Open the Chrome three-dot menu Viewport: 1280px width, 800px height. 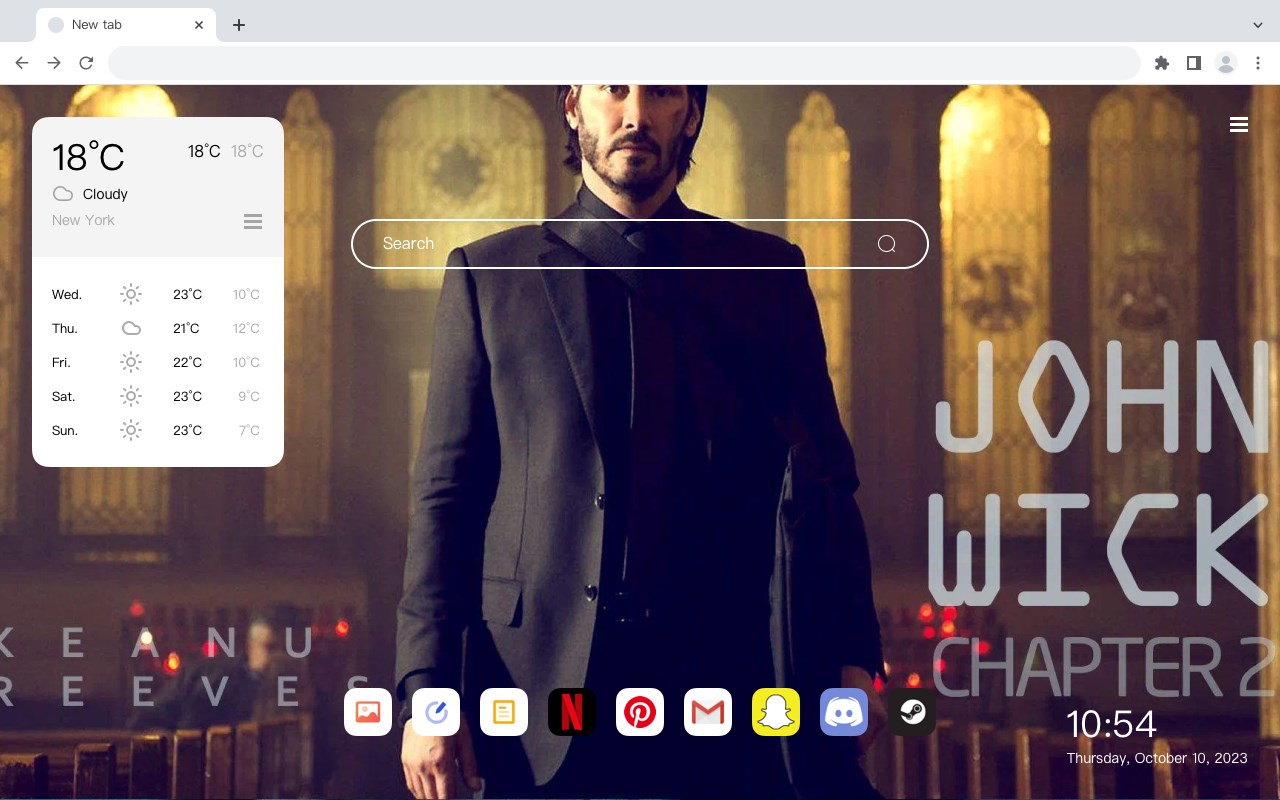1258,63
